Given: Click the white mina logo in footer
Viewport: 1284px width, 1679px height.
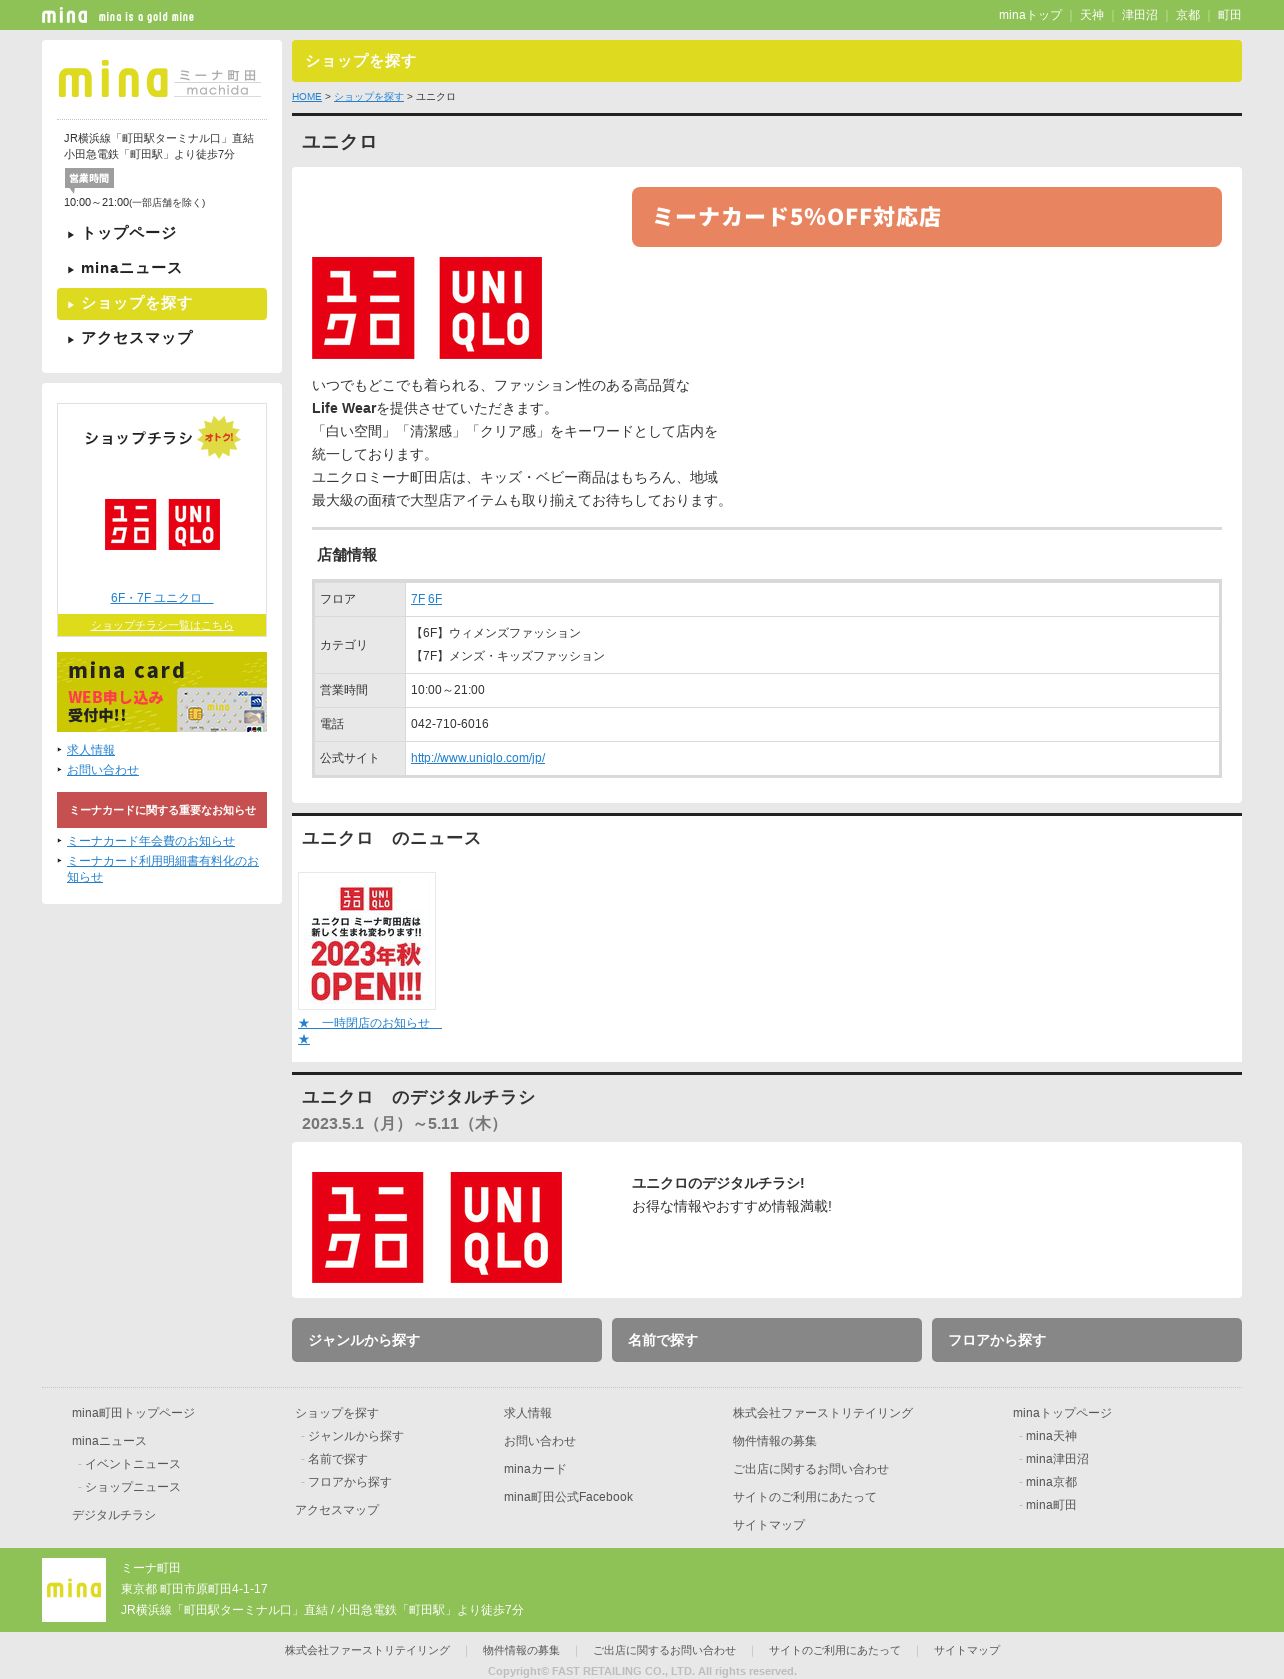Looking at the screenshot, I should pyautogui.click(x=74, y=1590).
